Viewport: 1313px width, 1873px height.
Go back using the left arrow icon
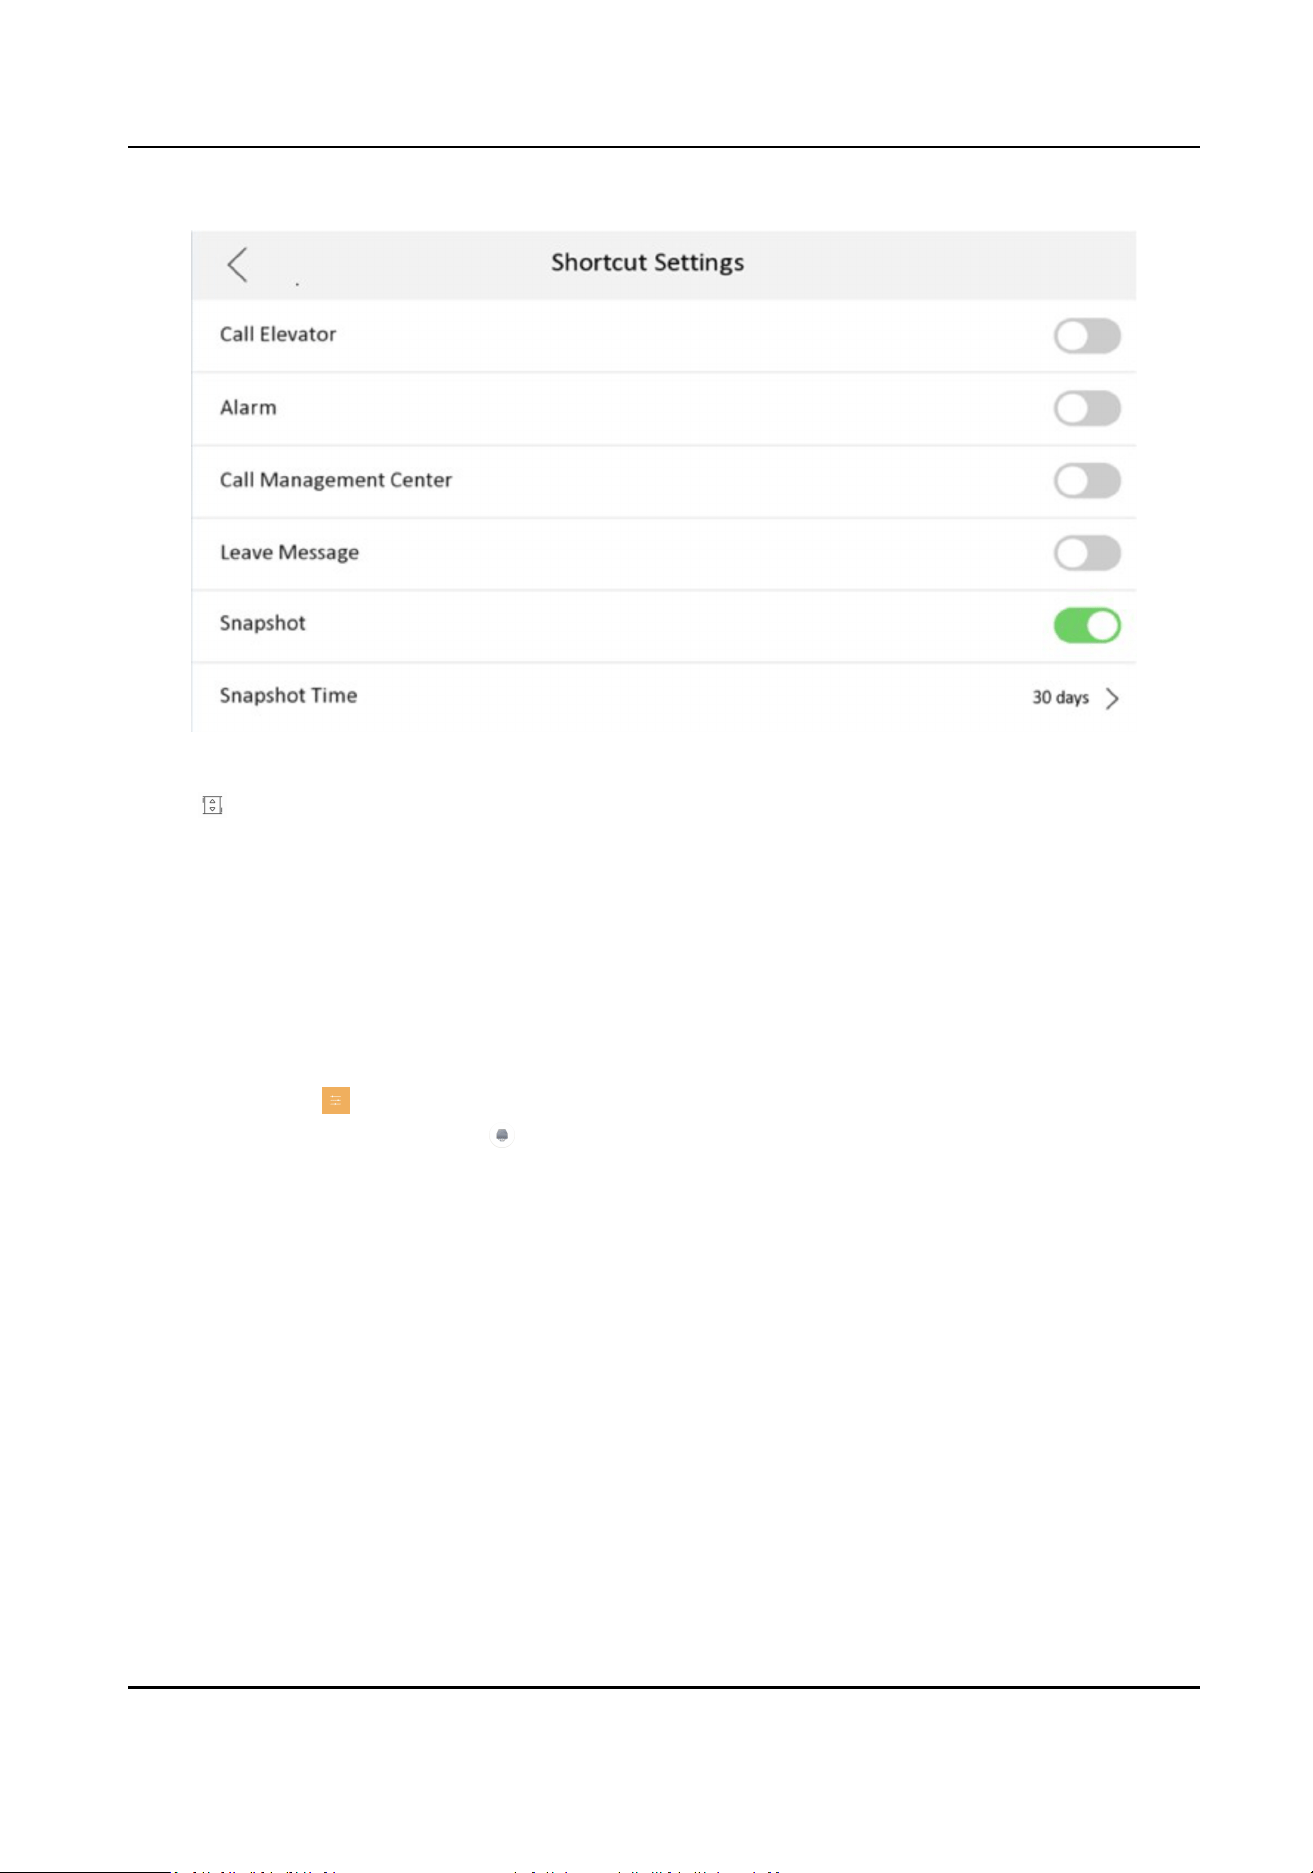point(237,265)
